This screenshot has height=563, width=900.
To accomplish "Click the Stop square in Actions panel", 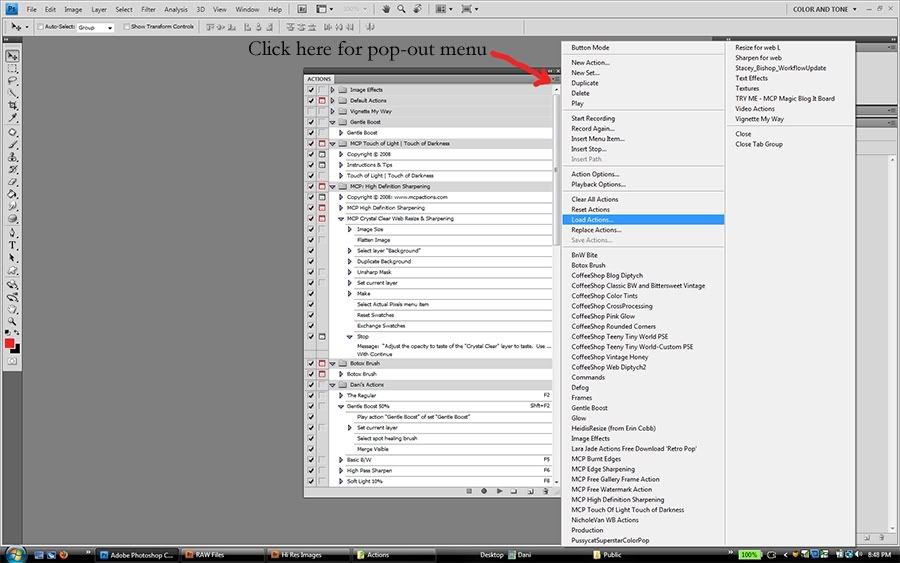I will coord(469,491).
